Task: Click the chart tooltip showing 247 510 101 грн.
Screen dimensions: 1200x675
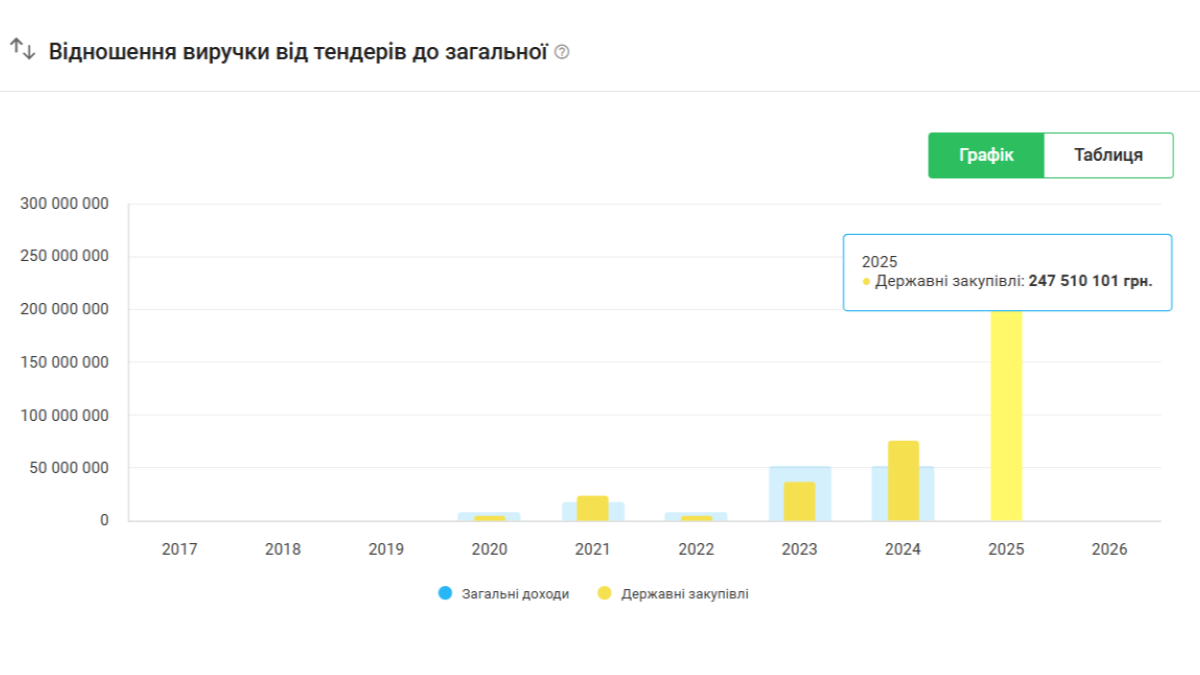Action: click(1006, 272)
